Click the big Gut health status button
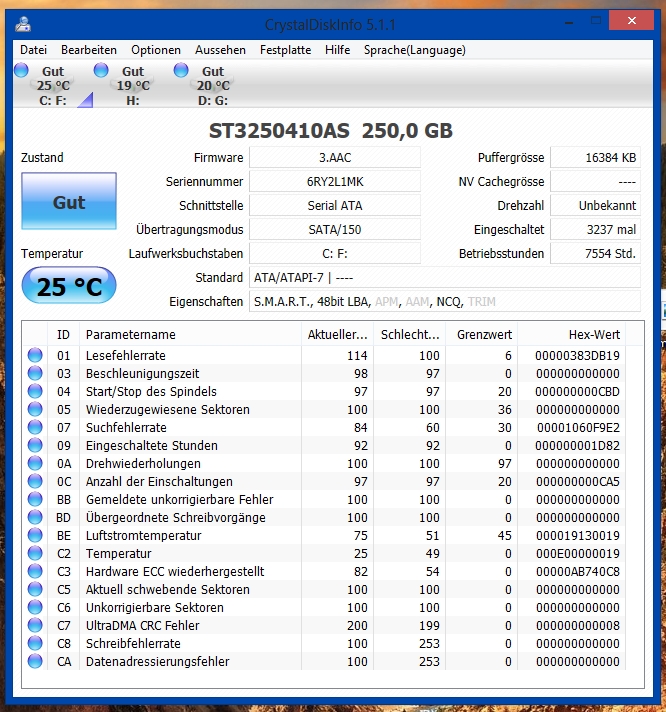Viewport: 666px width, 712px height. pyautogui.click(x=69, y=201)
